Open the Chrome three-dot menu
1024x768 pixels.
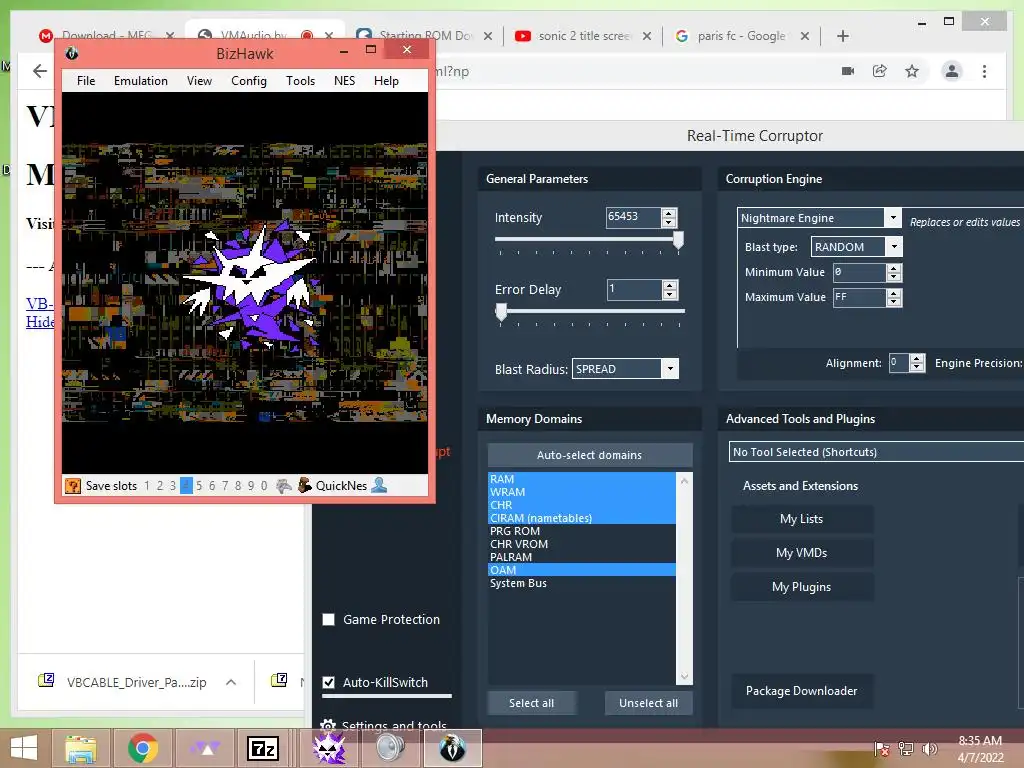pos(984,71)
